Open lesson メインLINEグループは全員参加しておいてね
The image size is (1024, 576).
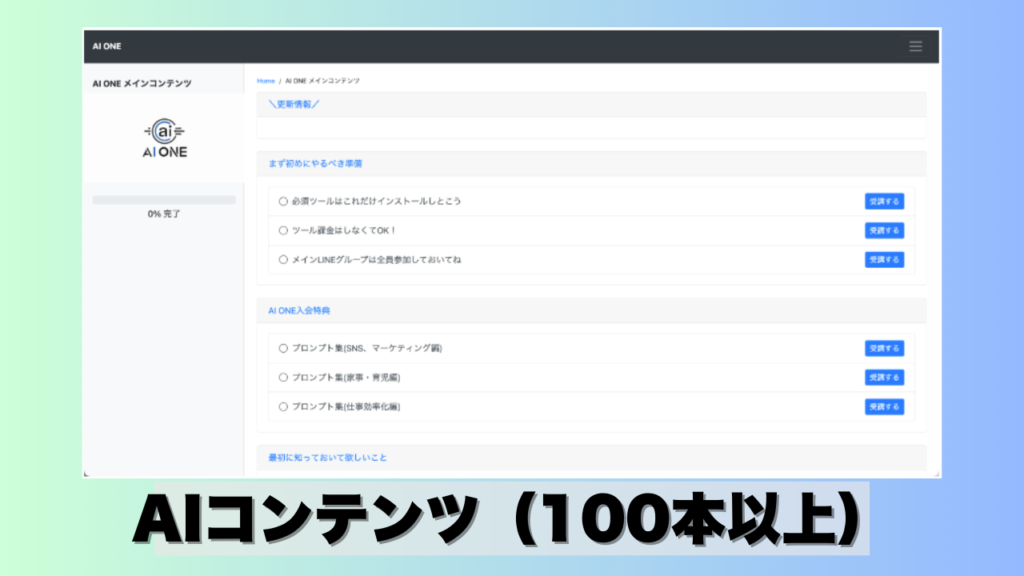[376, 260]
